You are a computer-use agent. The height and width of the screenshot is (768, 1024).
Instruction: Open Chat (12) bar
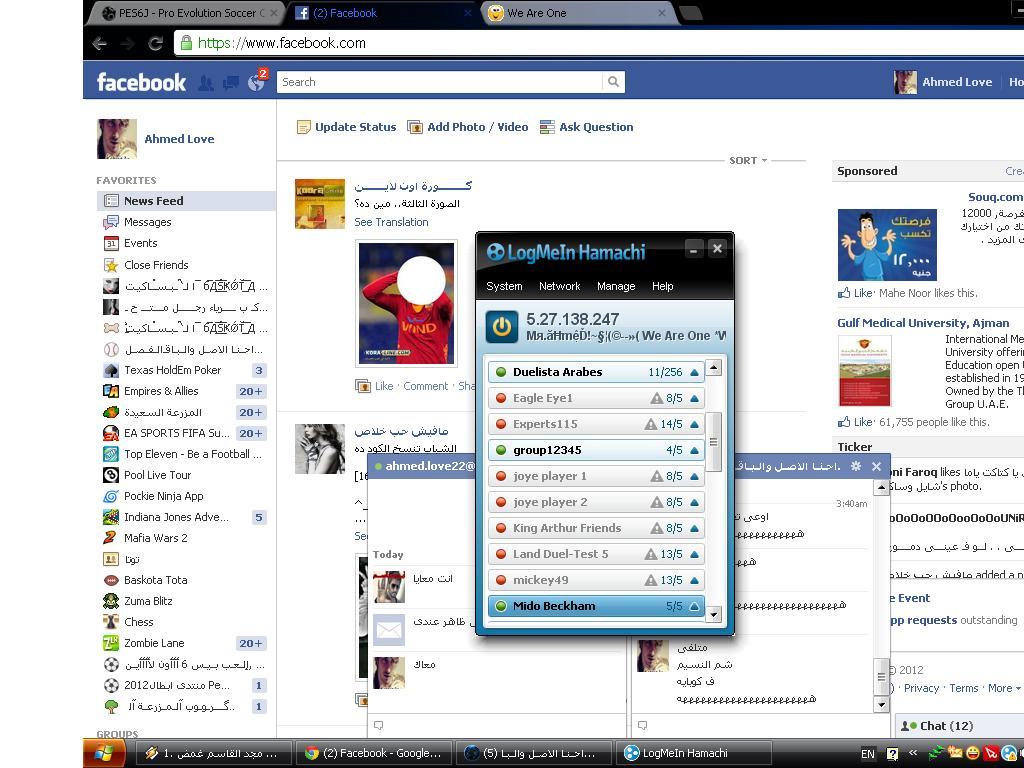959,726
